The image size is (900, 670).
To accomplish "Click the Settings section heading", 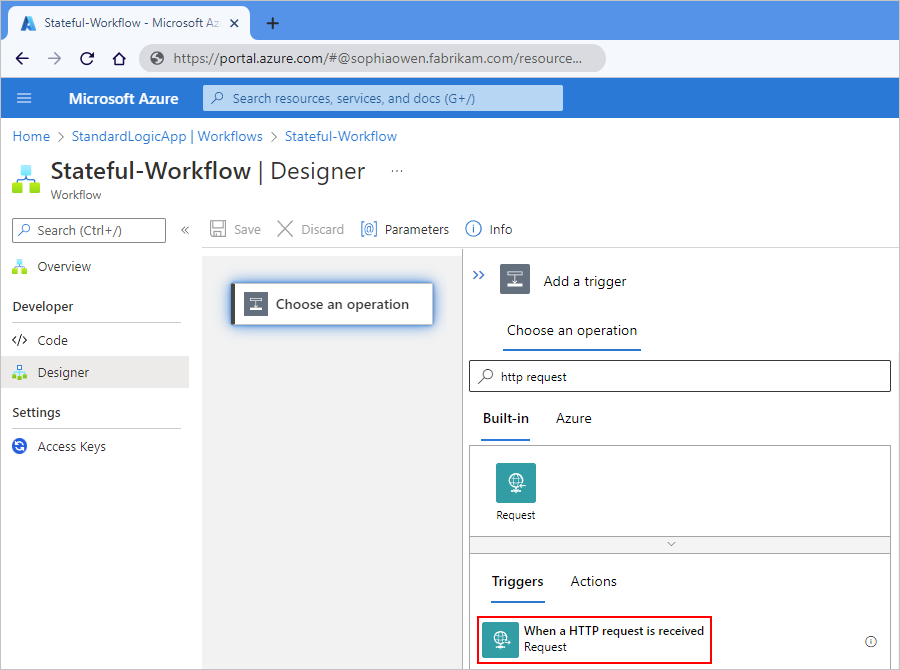I will coord(37,412).
